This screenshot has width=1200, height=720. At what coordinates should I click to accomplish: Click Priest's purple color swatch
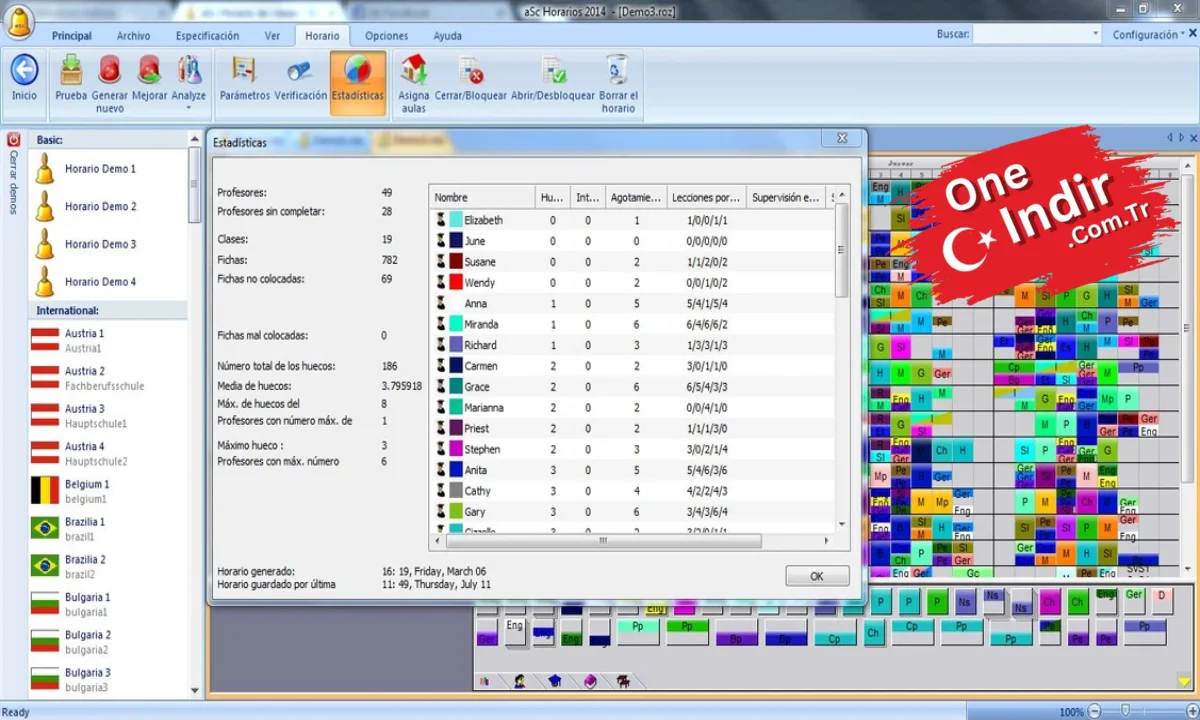[456, 428]
